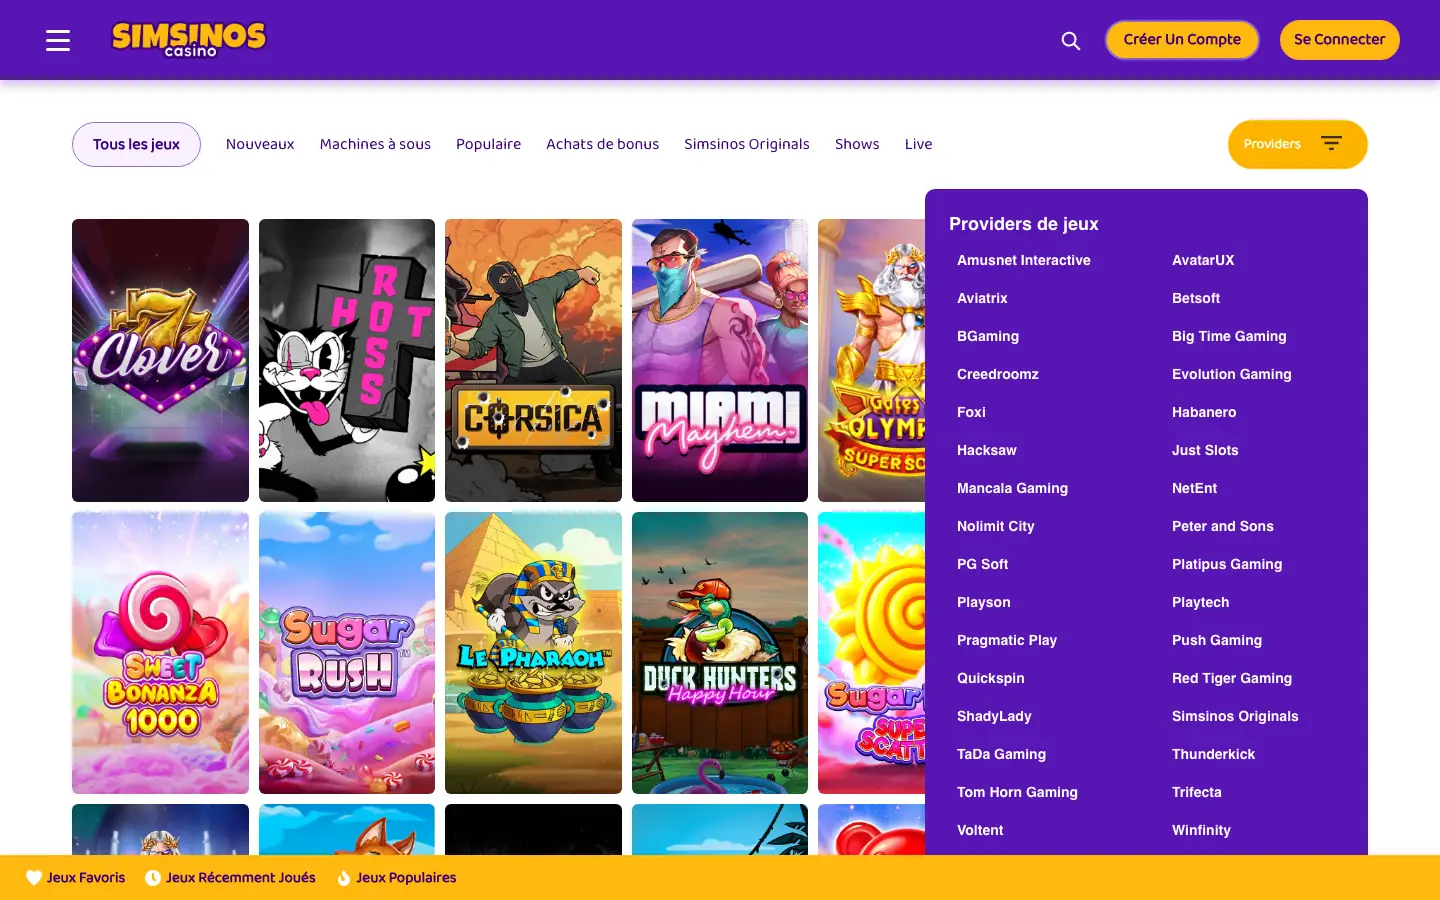The height and width of the screenshot is (900, 1440).
Task: Select Platipus Gaming provider
Action: coord(1227,564)
